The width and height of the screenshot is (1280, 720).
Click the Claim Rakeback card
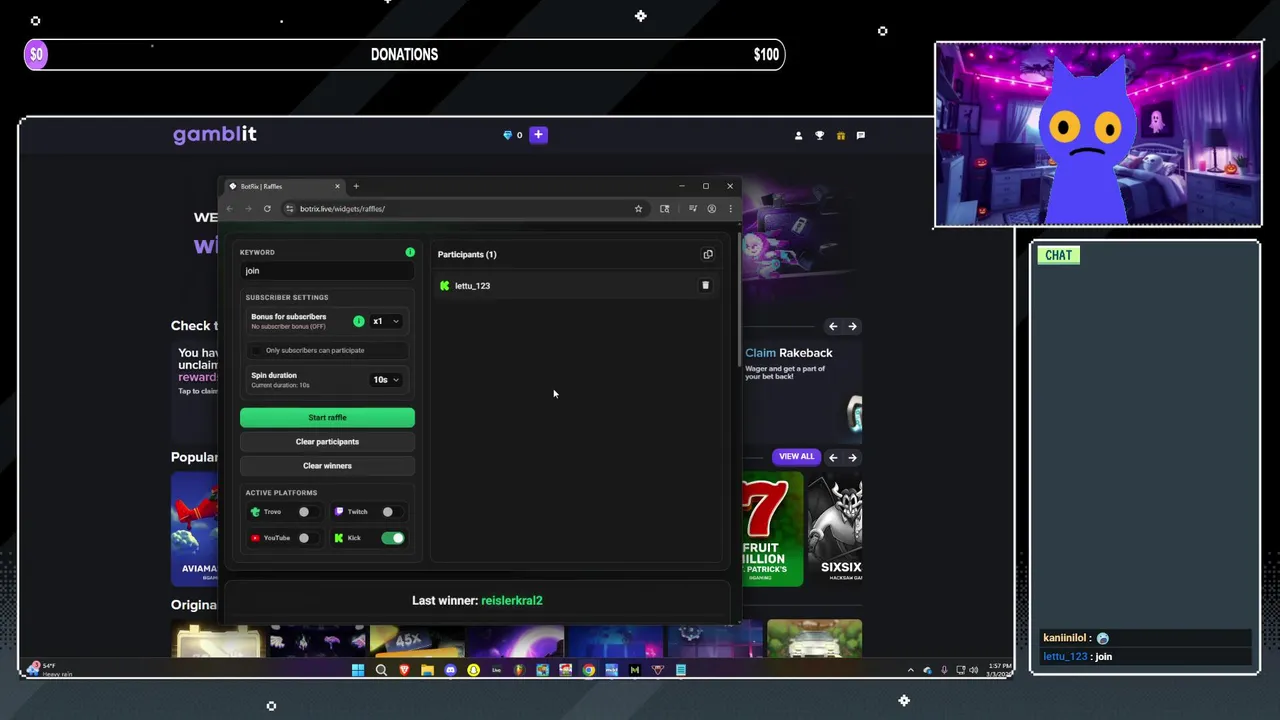(x=802, y=390)
